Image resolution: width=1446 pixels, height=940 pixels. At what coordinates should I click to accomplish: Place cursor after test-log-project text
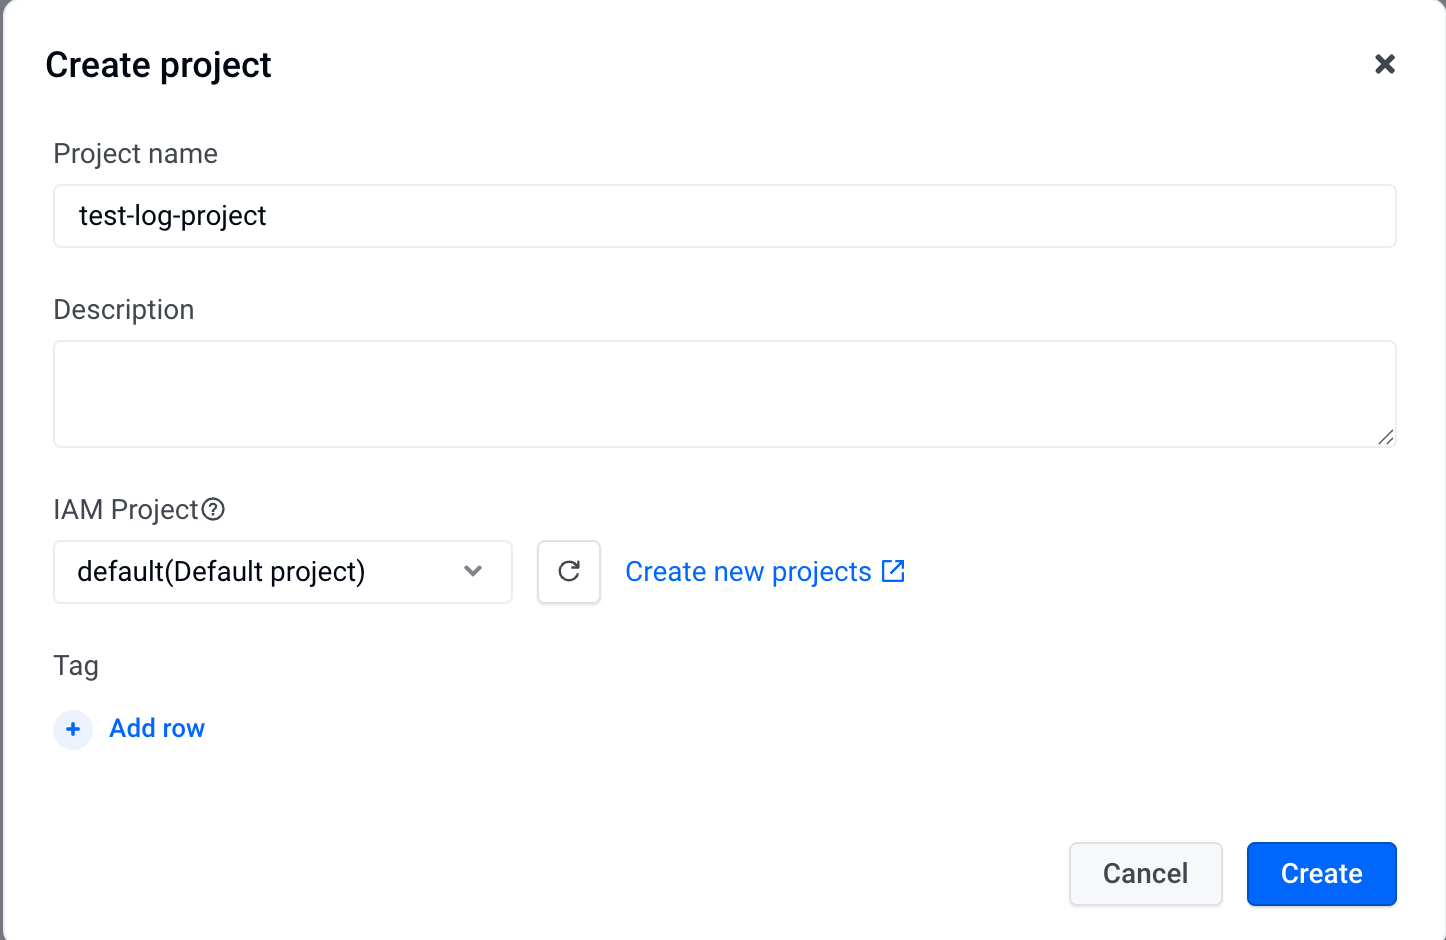pos(268,216)
